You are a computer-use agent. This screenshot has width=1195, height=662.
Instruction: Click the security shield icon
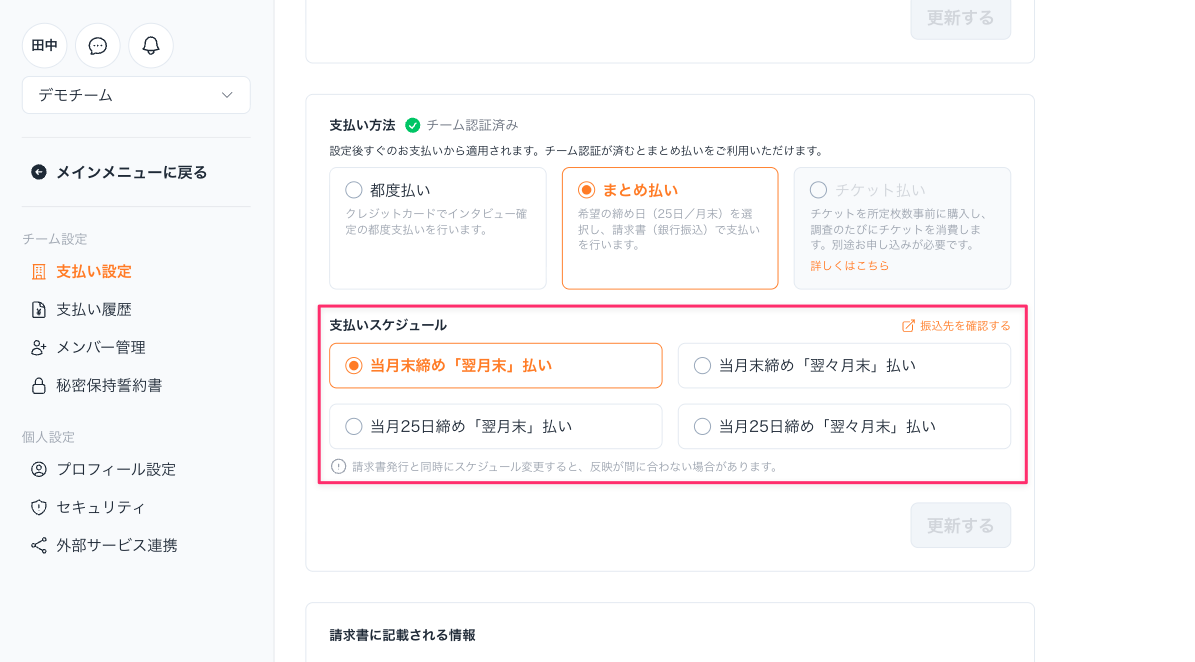tap(39, 508)
